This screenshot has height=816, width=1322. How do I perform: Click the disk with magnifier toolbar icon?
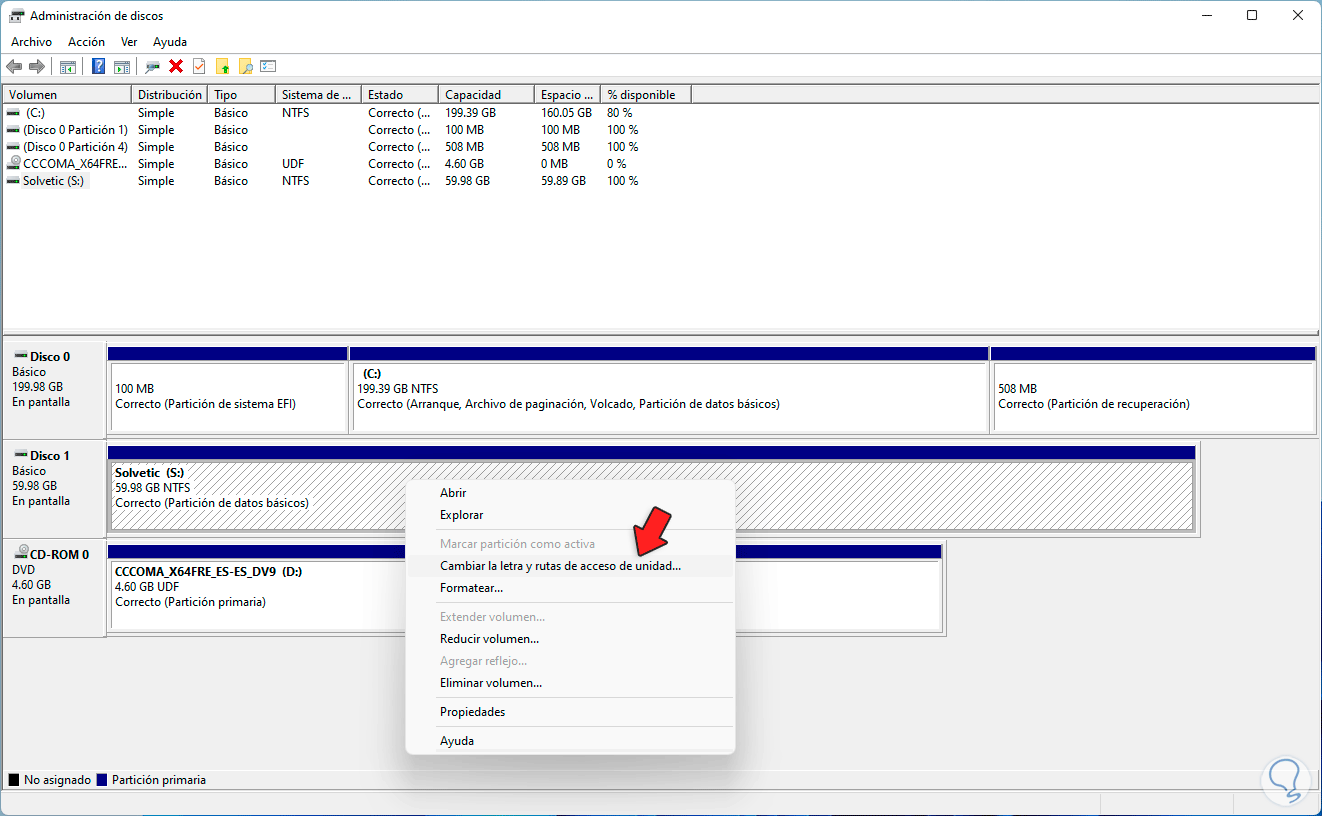153,67
